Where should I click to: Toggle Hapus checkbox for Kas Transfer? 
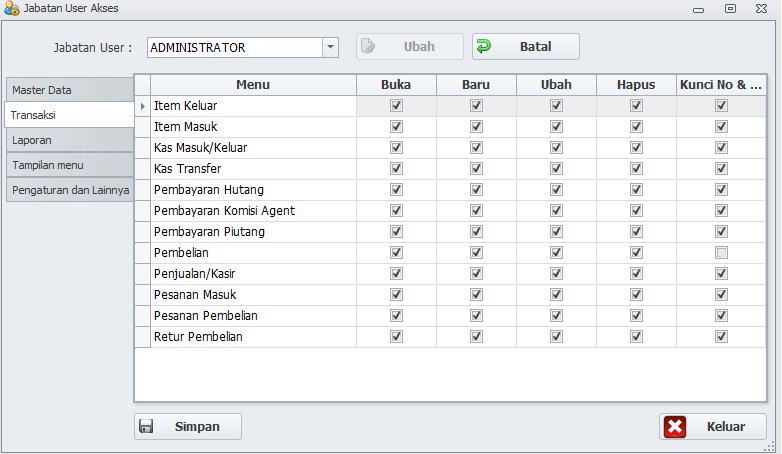tap(636, 169)
